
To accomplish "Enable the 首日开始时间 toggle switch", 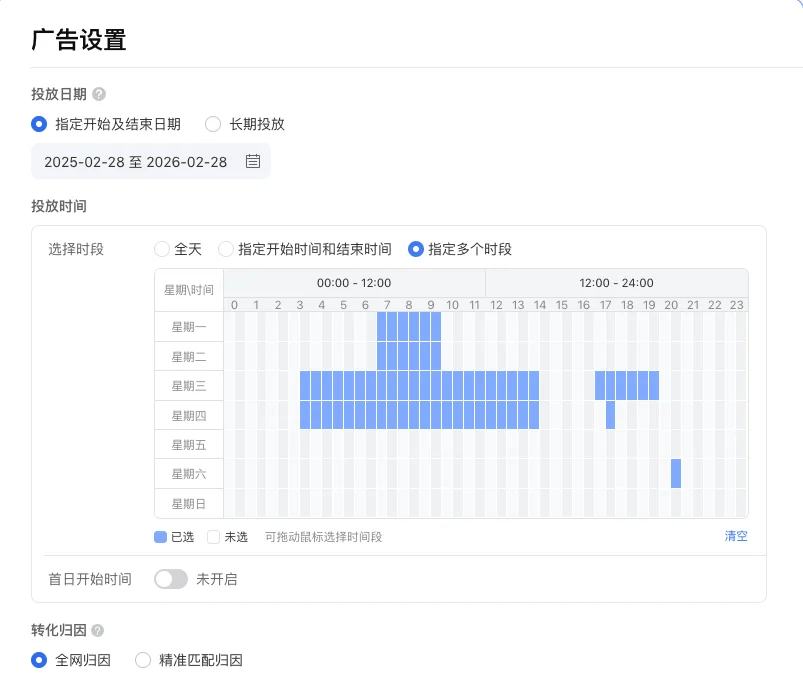I will [x=171, y=579].
